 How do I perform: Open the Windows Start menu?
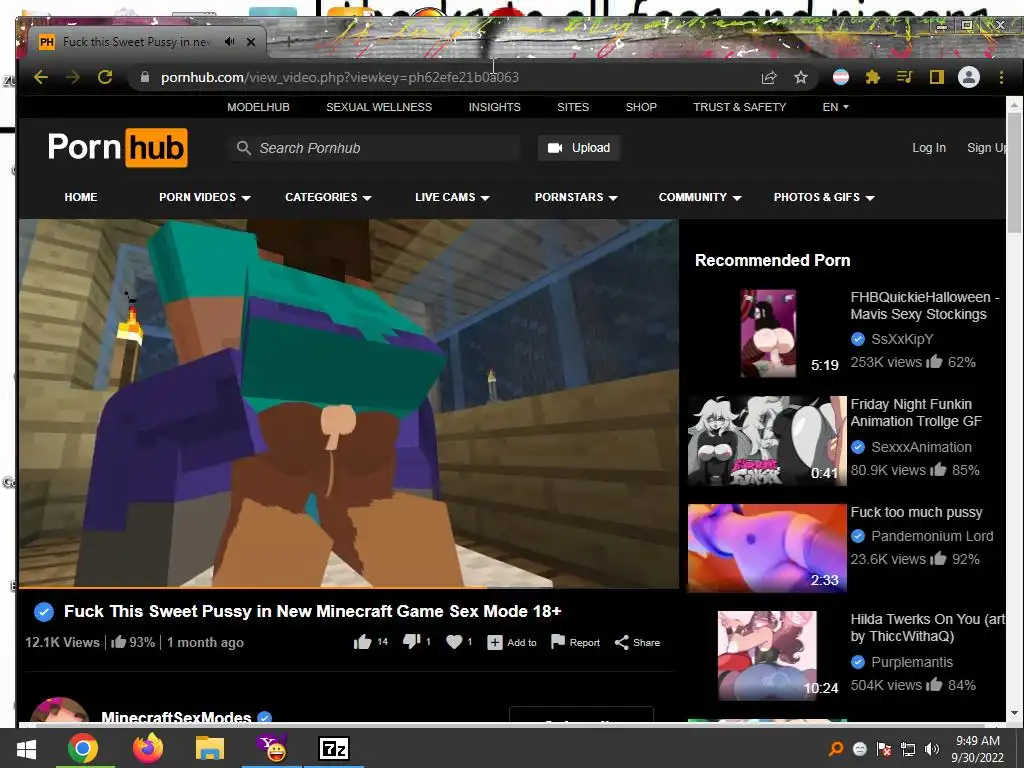[x=26, y=748]
